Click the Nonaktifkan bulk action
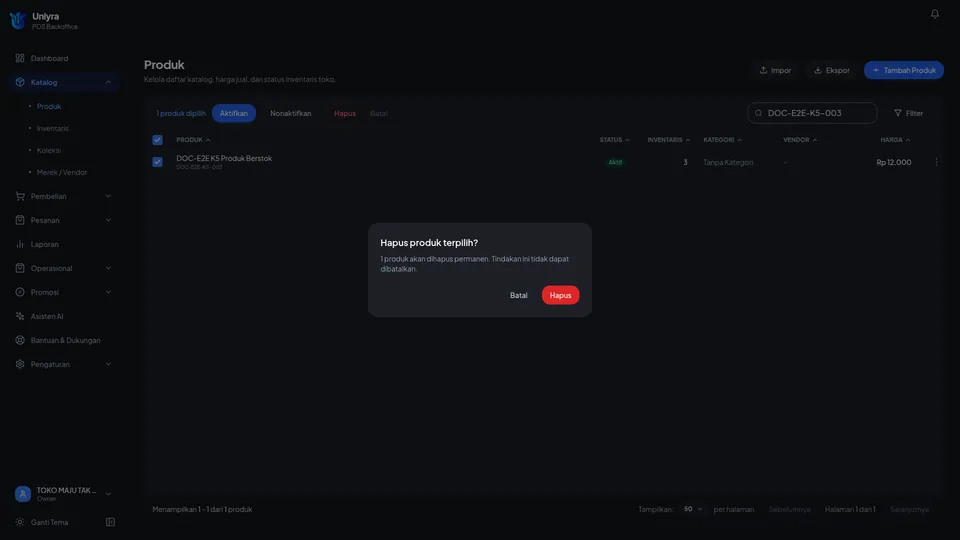The height and width of the screenshot is (540, 960). (291, 113)
